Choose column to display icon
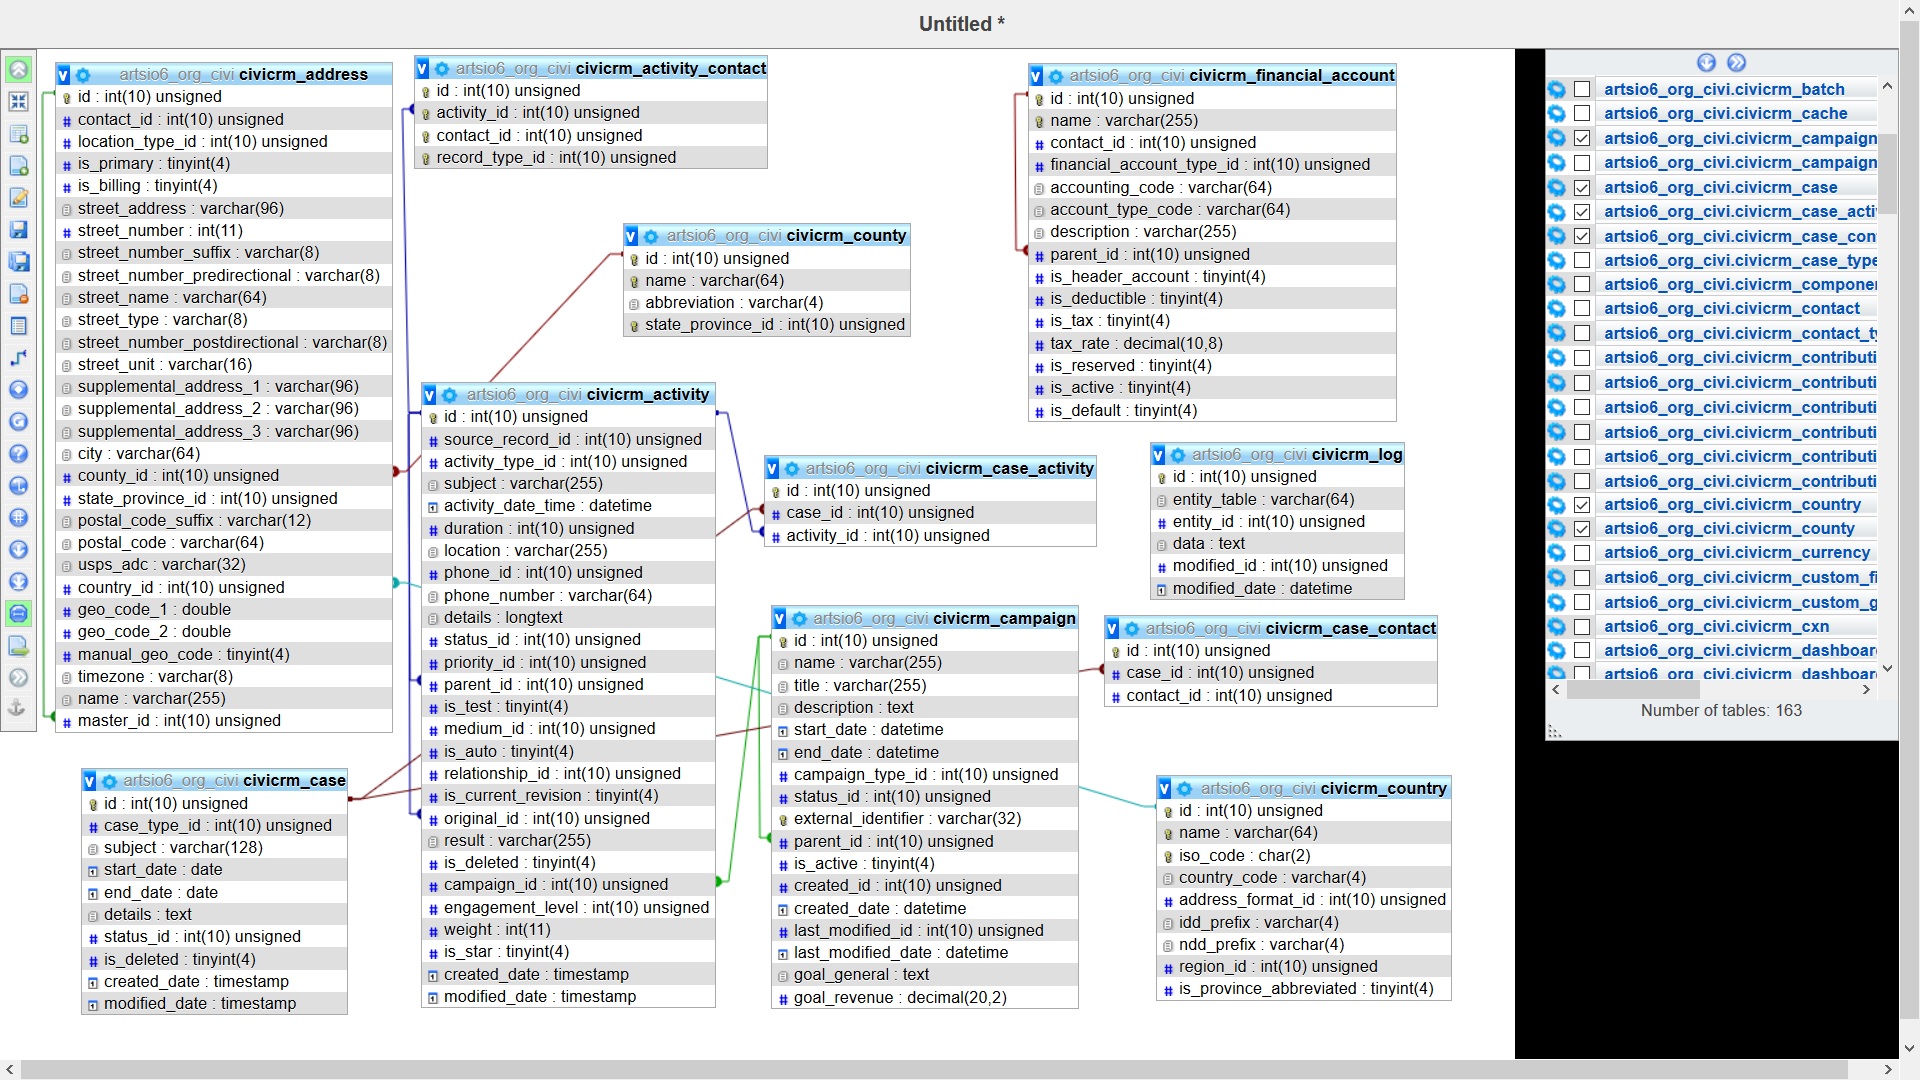The height and width of the screenshot is (1080, 1920). 18,390
